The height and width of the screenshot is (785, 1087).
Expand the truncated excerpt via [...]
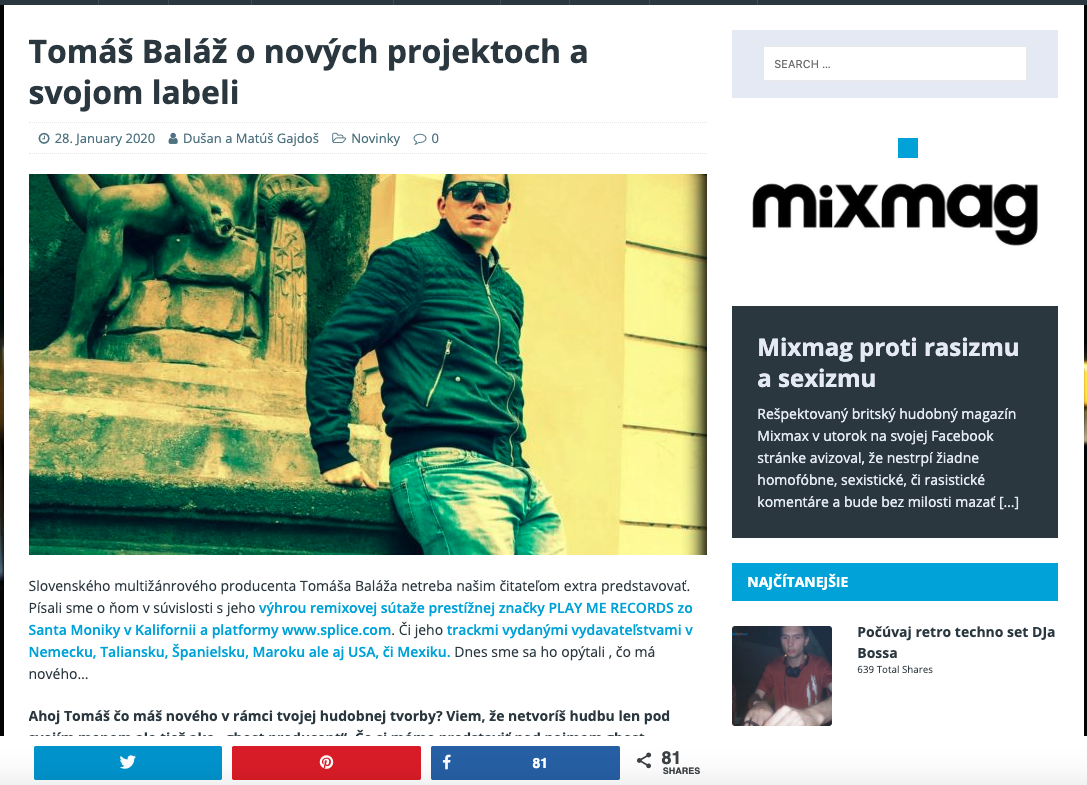click(x=1009, y=502)
